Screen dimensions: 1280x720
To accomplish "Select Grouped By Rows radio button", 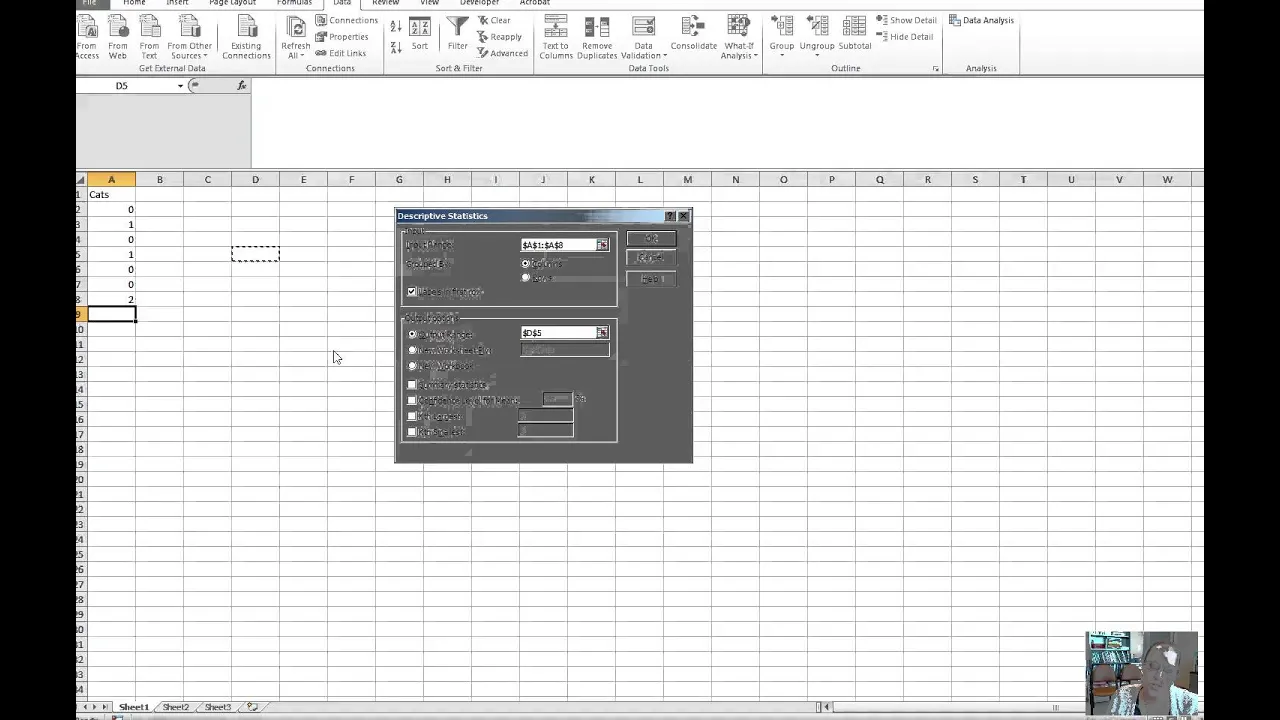I will pos(526,278).
